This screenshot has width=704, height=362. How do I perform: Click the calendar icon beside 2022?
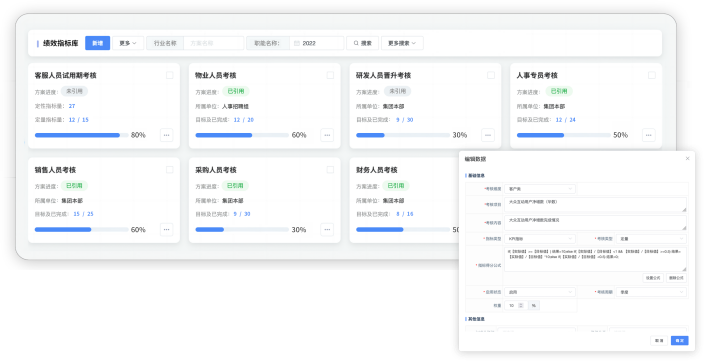coord(297,43)
